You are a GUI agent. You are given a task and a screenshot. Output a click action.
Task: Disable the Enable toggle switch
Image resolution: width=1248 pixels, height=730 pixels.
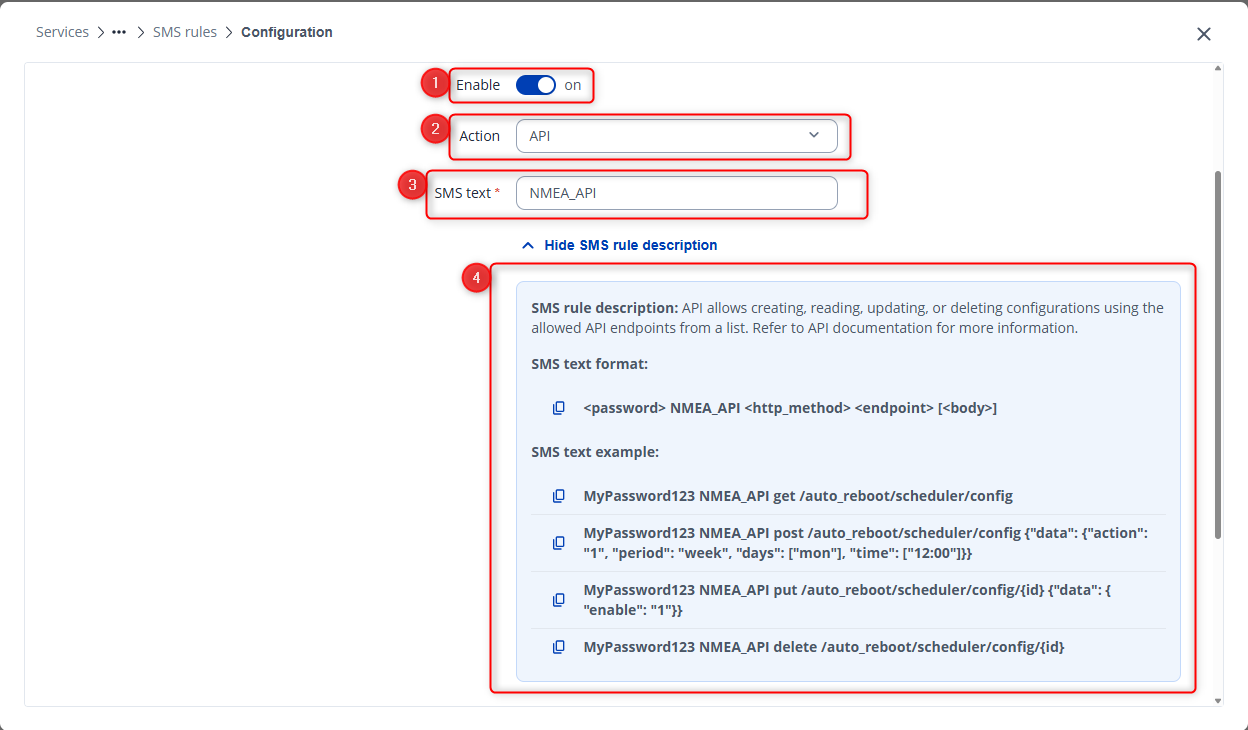(x=536, y=85)
